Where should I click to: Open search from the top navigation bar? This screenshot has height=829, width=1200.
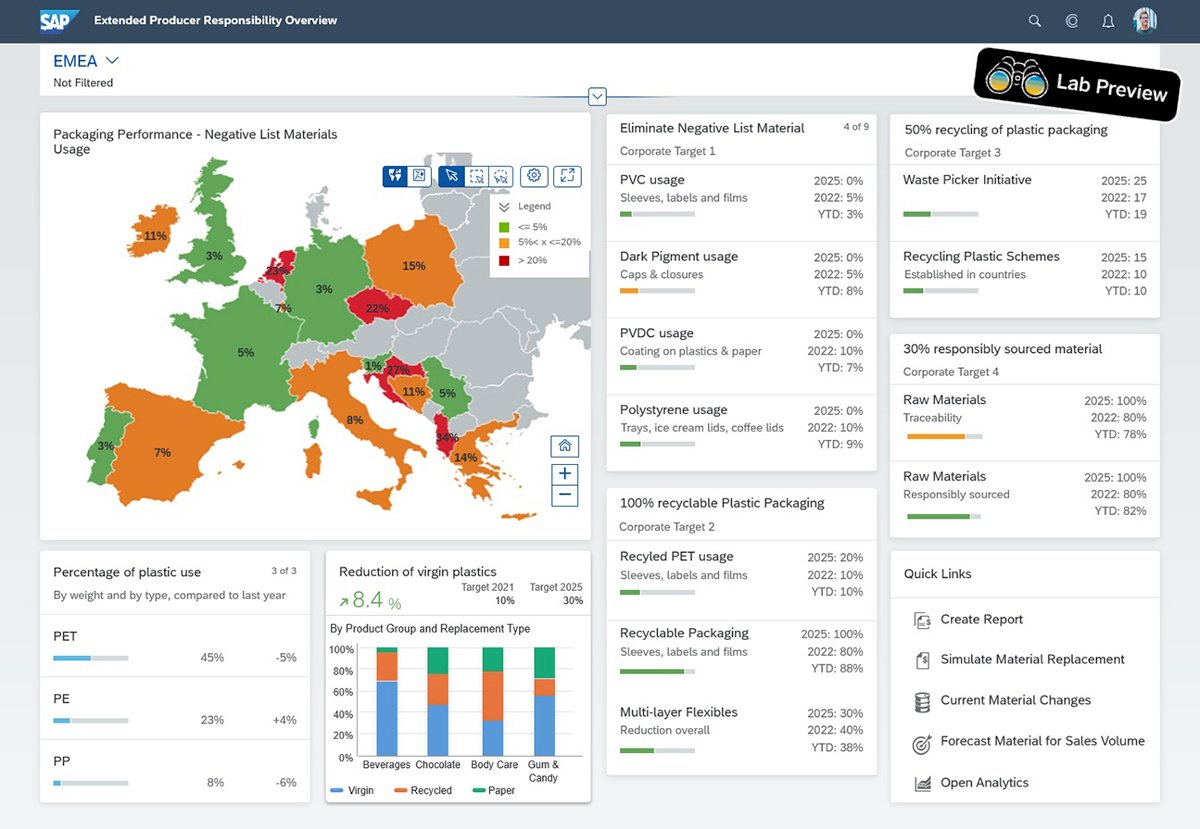tap(1035, 20)
